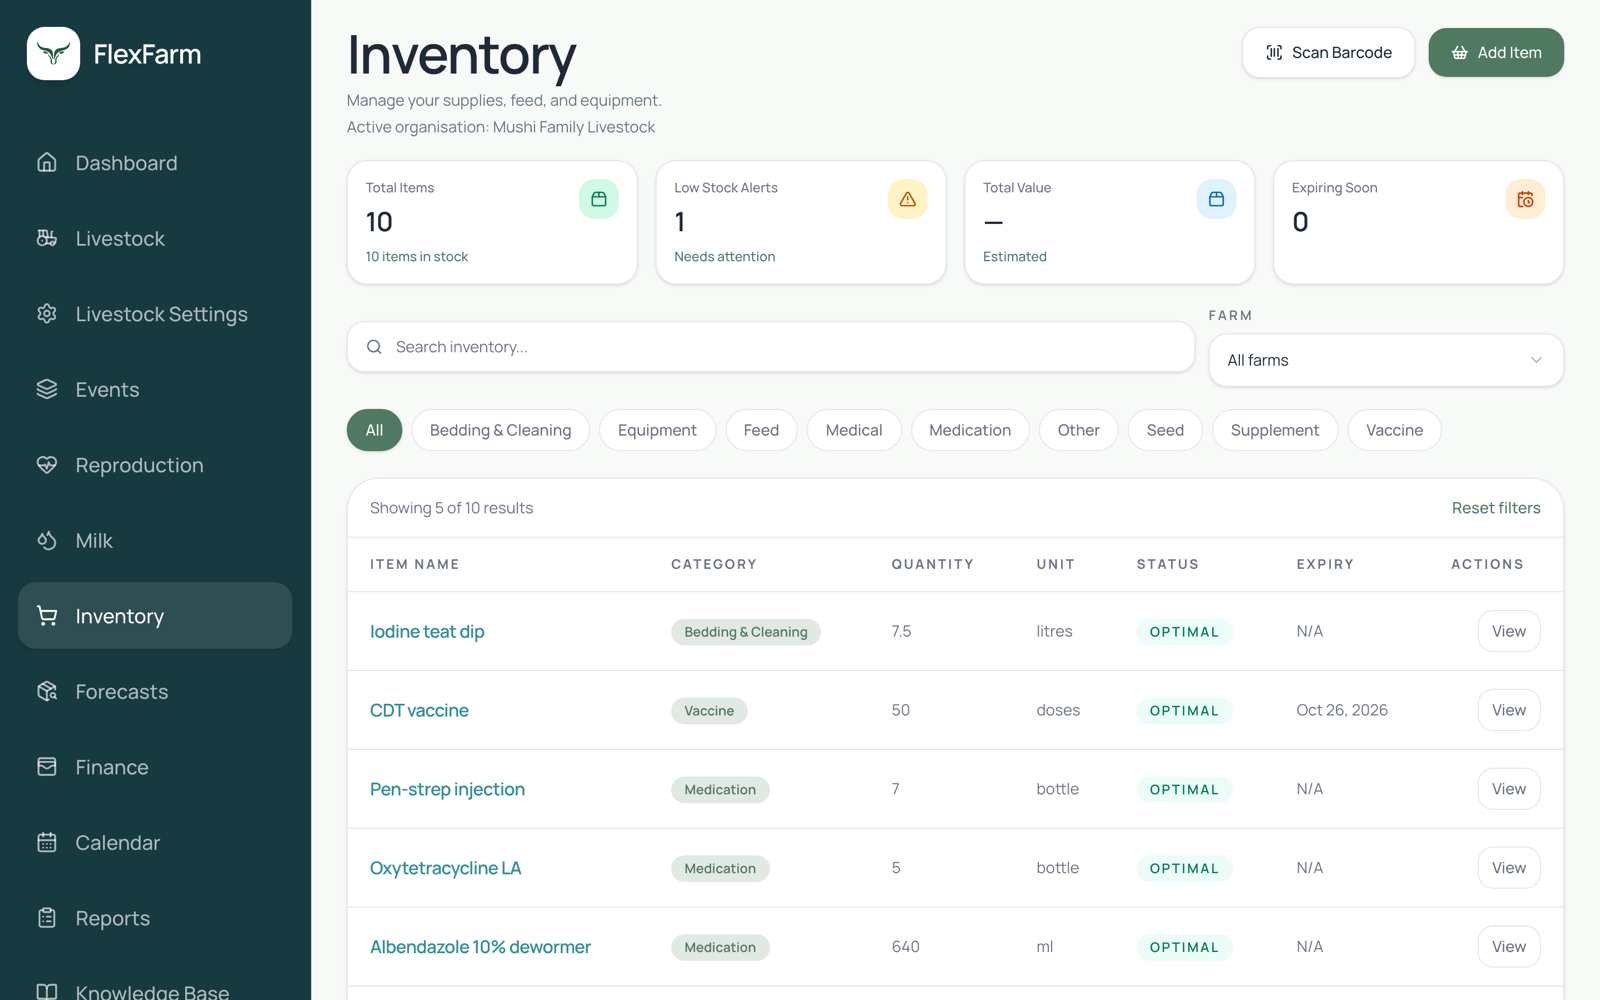The height and width of the screenshot is (1000, 1600).
Task: Click the Events layers icon
Action: [x=47, y=389]
